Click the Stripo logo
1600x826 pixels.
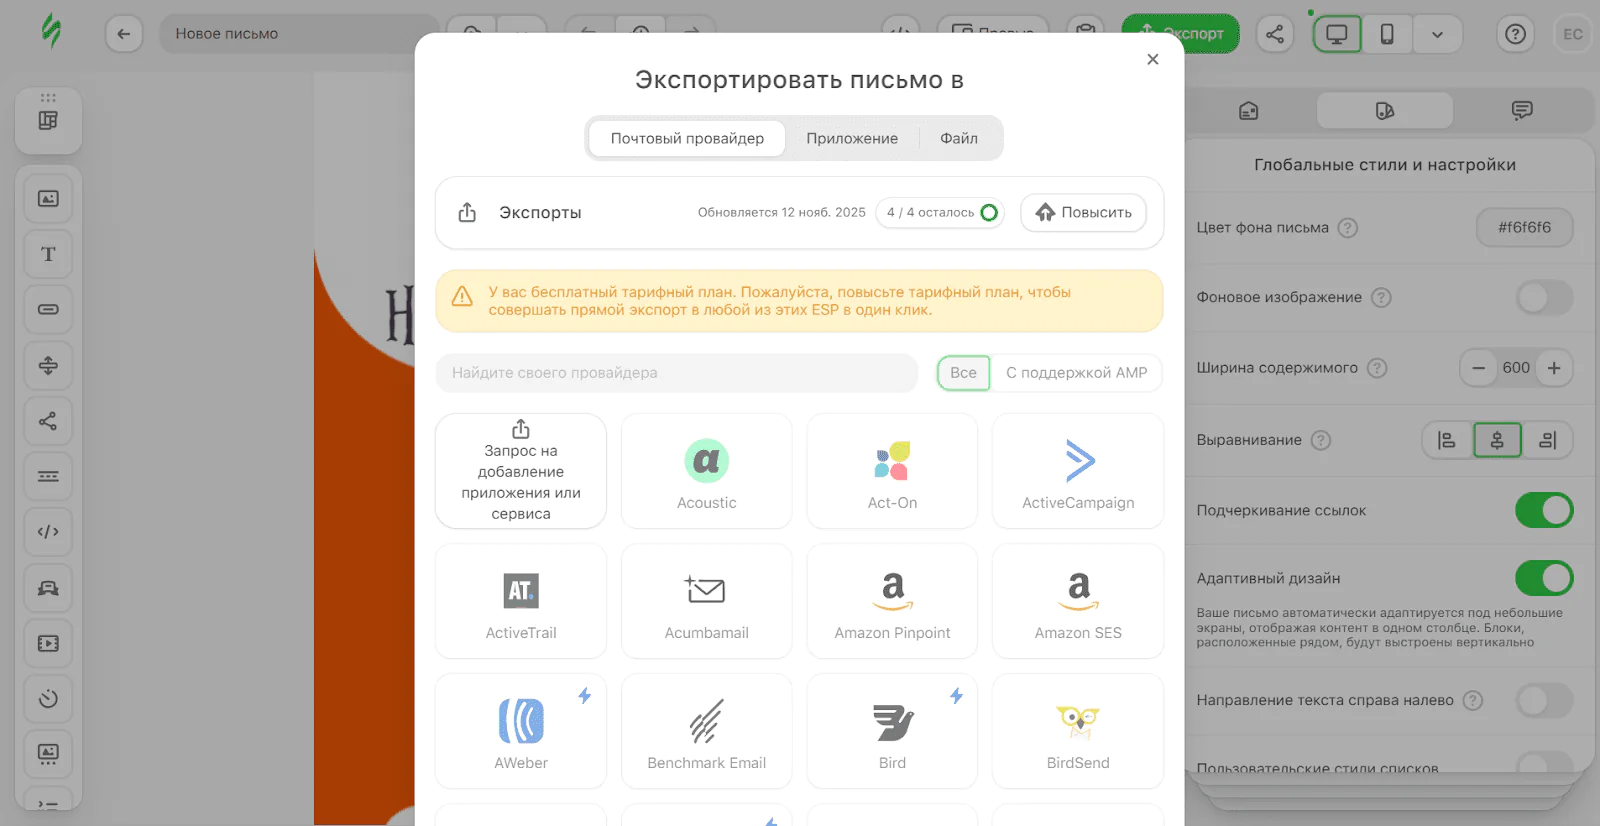click(x=51, y=30)
